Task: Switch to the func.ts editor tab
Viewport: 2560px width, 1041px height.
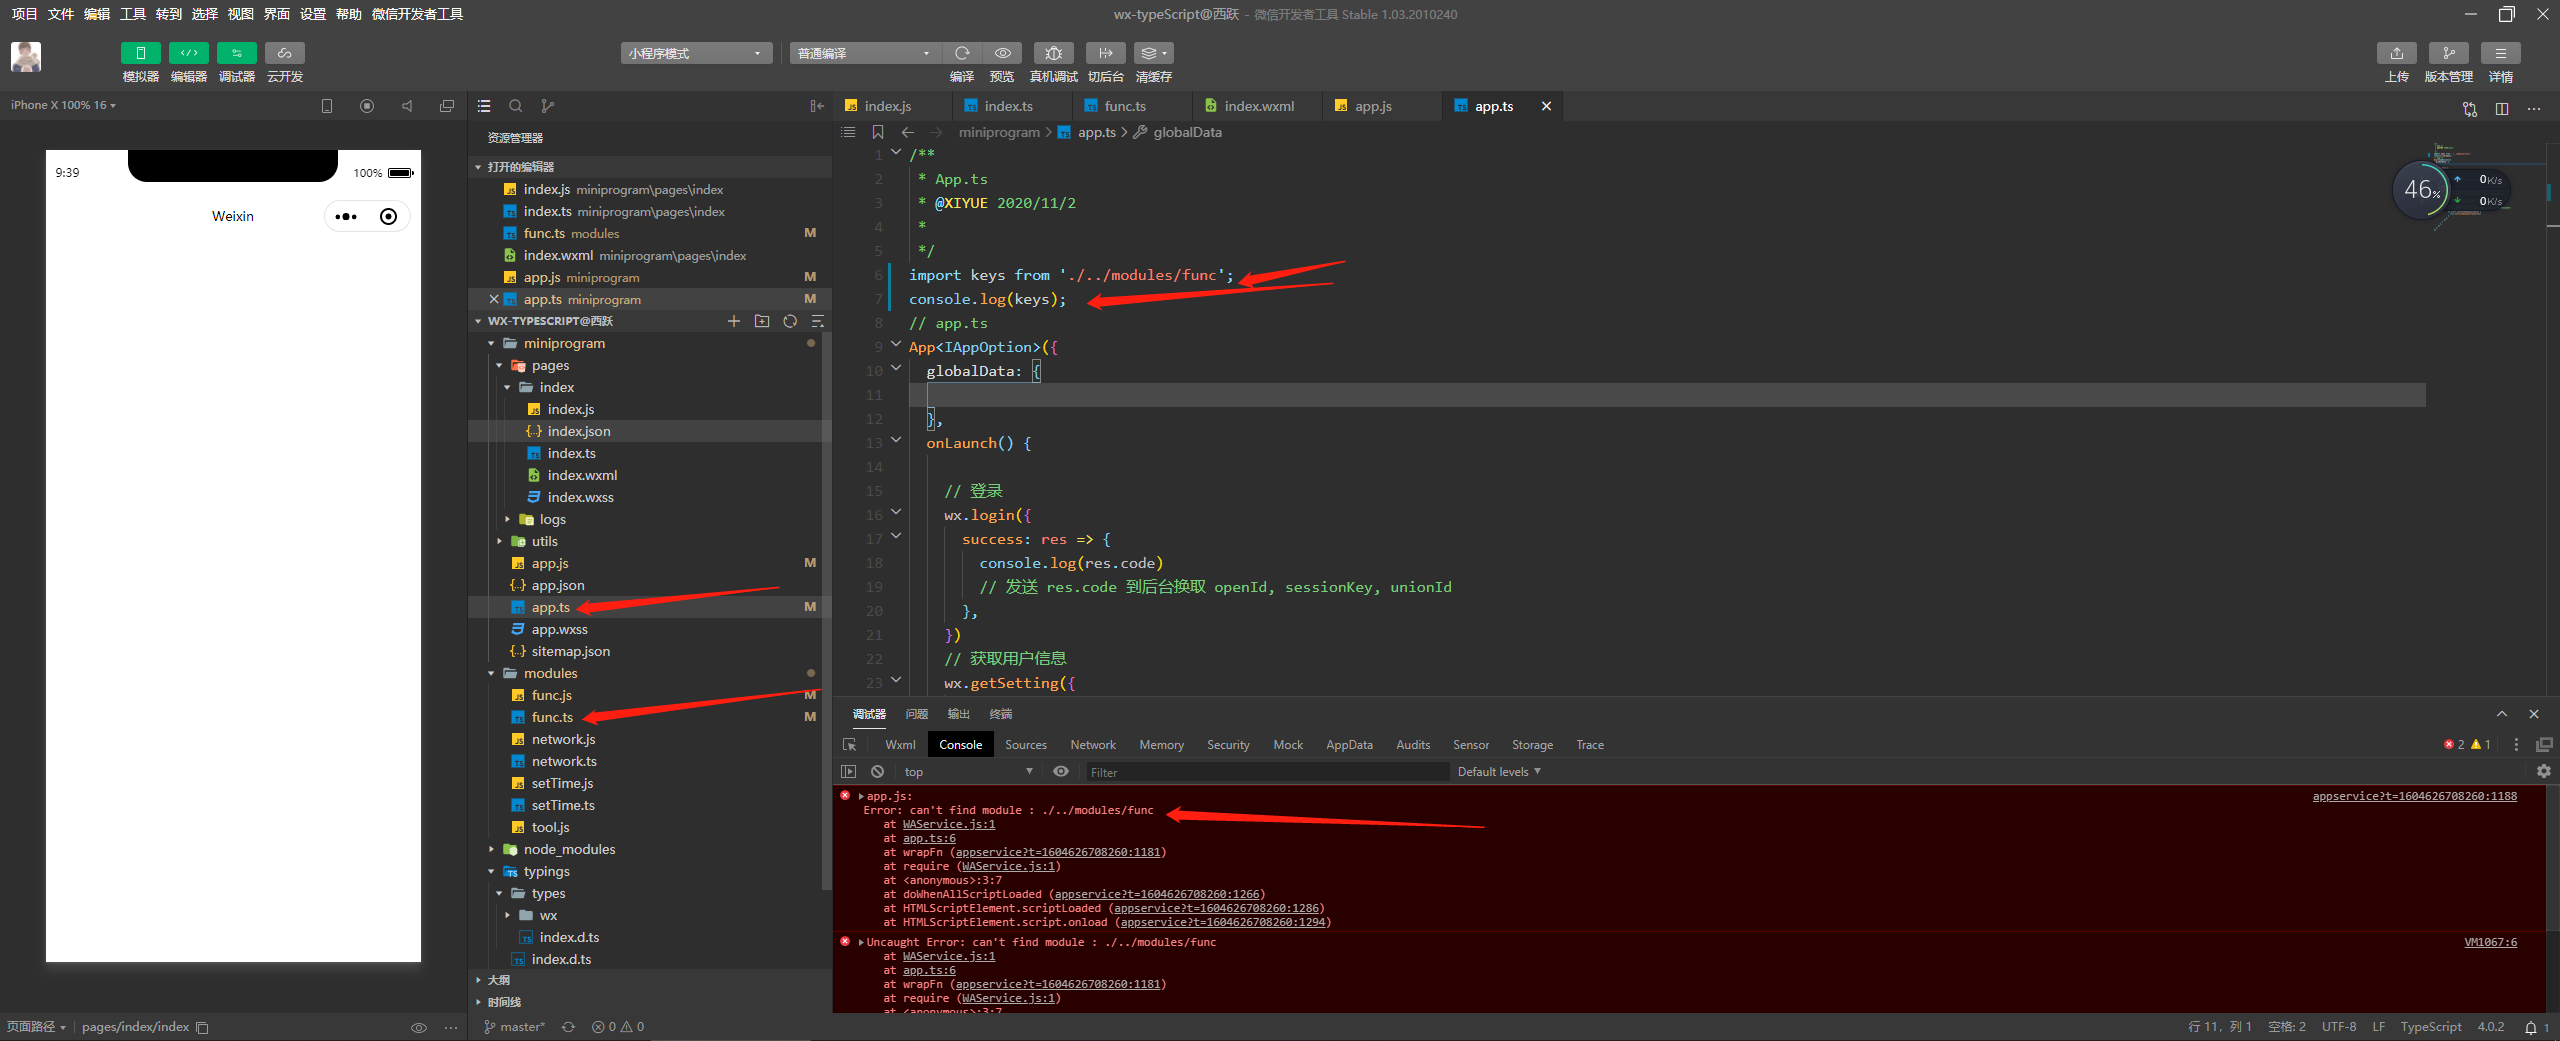Action: coord(1124,106)
